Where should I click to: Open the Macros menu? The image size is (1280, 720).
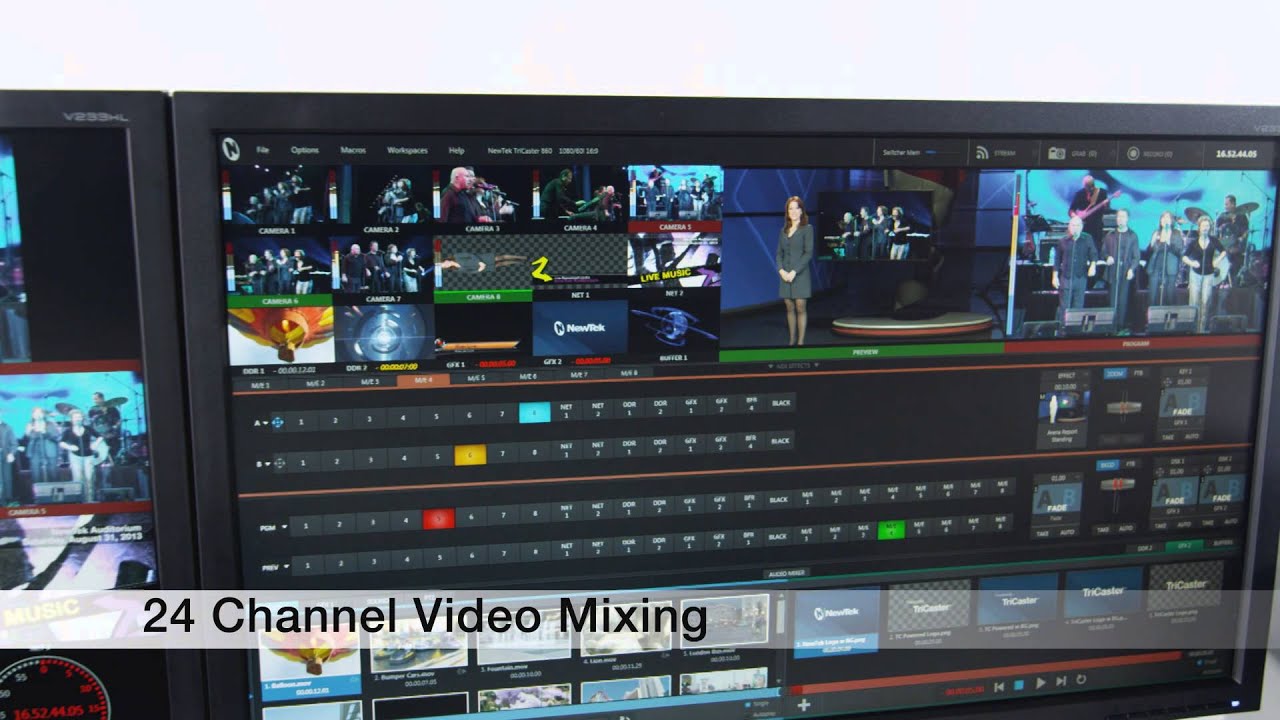pos(353,150)
